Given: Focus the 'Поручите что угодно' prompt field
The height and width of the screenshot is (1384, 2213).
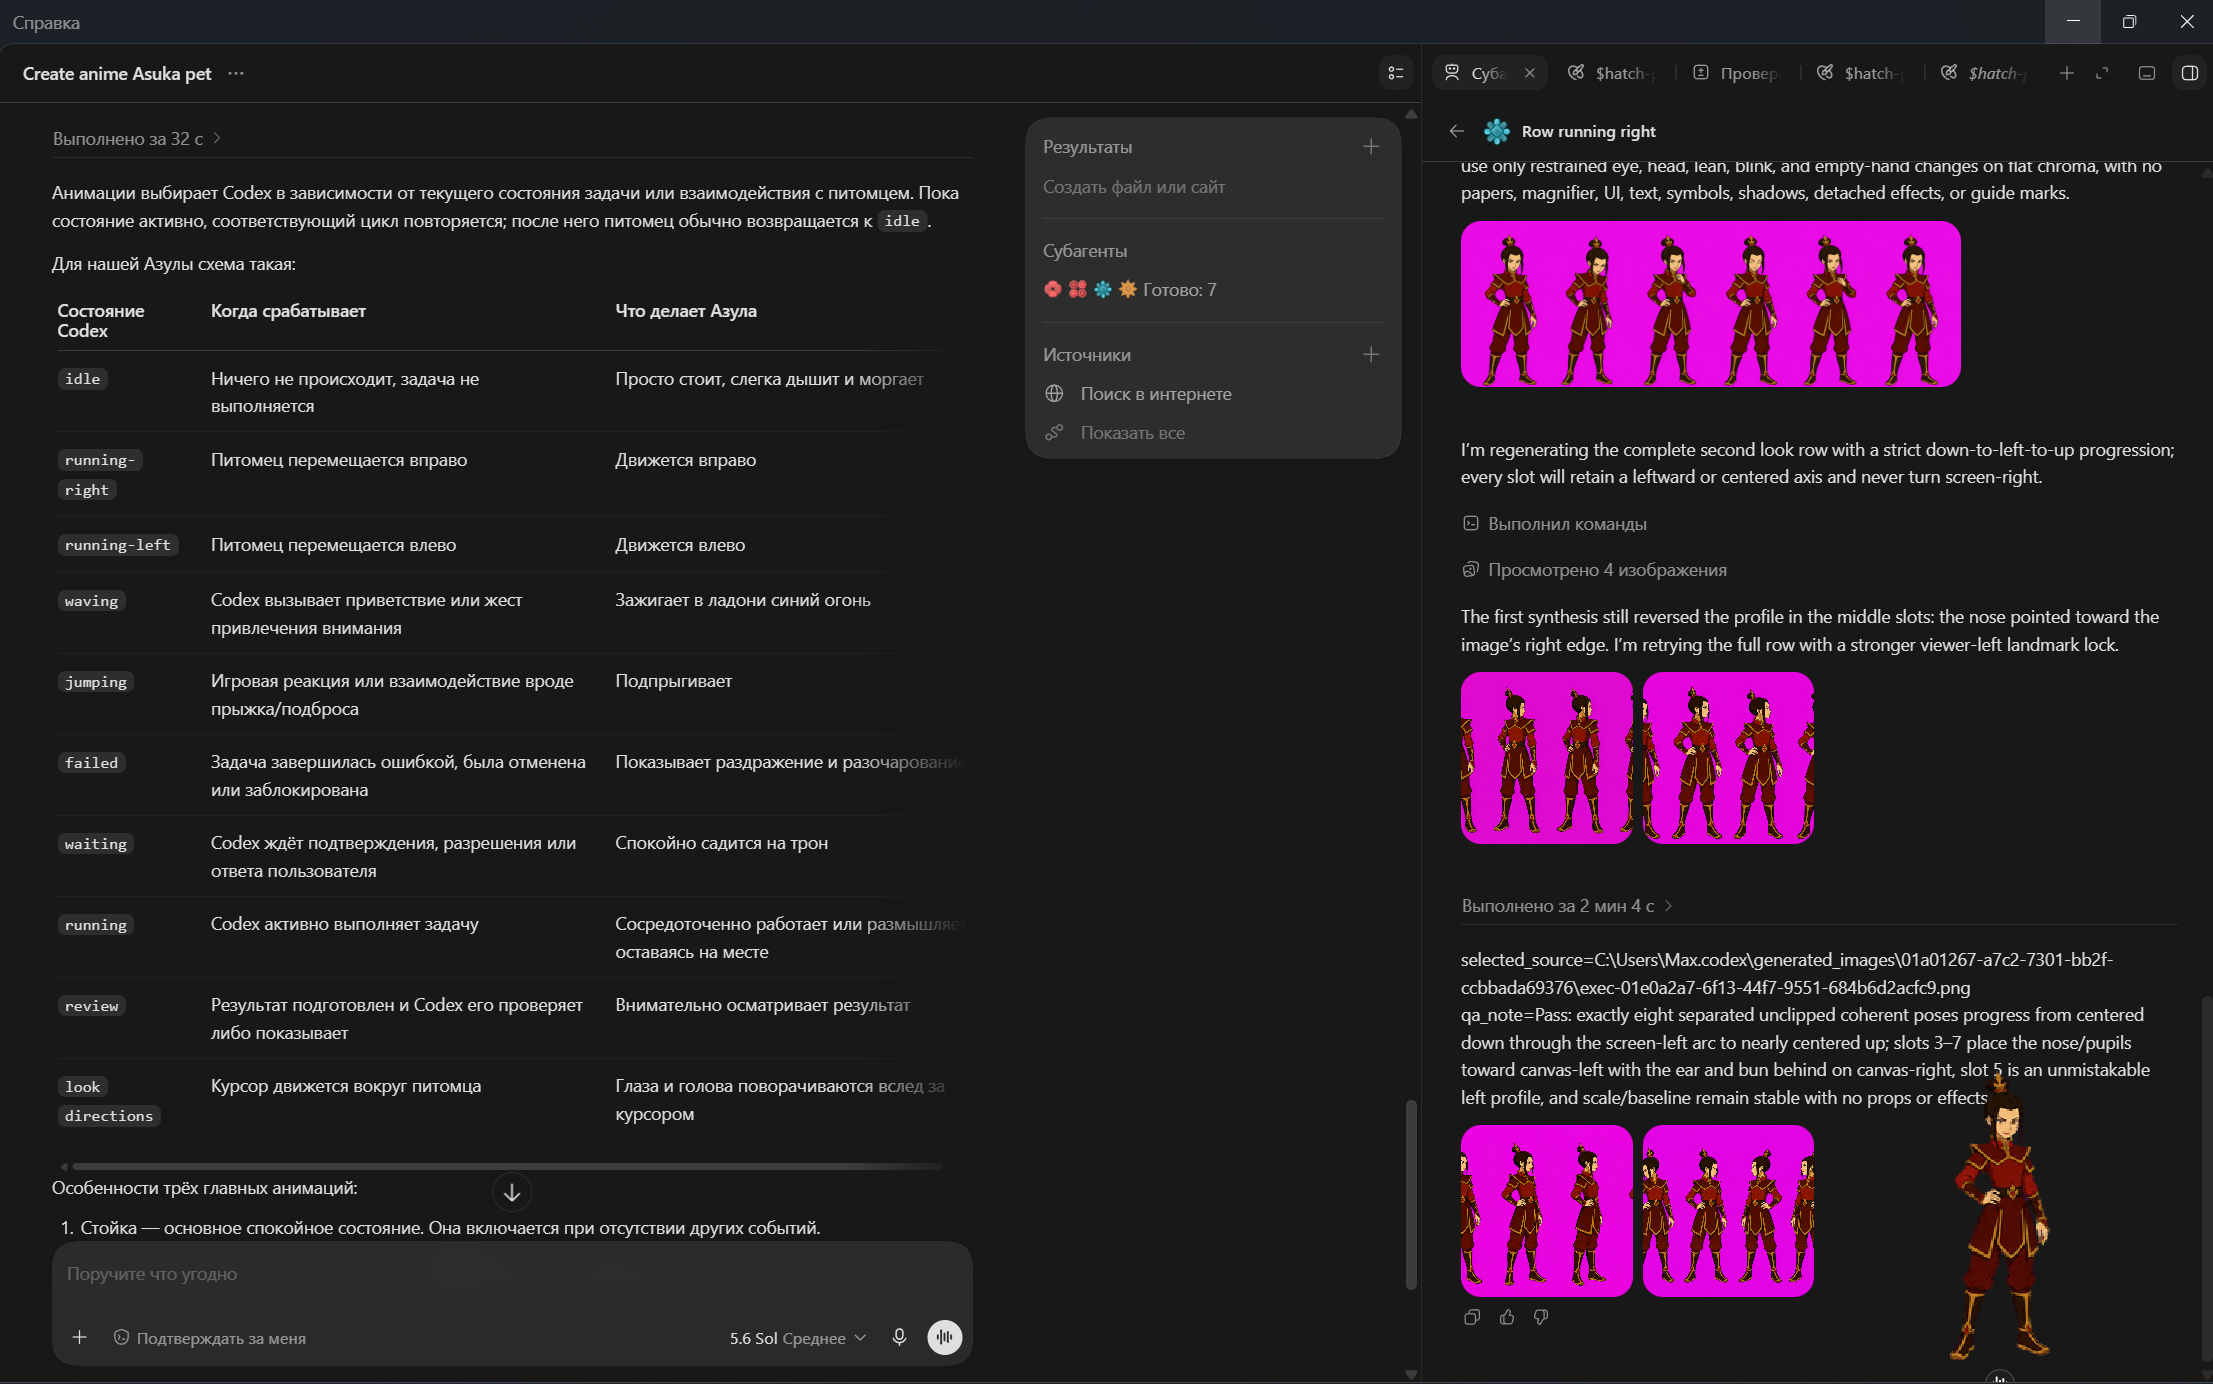Looking at the screenshot, I should tap(512, 1274).
